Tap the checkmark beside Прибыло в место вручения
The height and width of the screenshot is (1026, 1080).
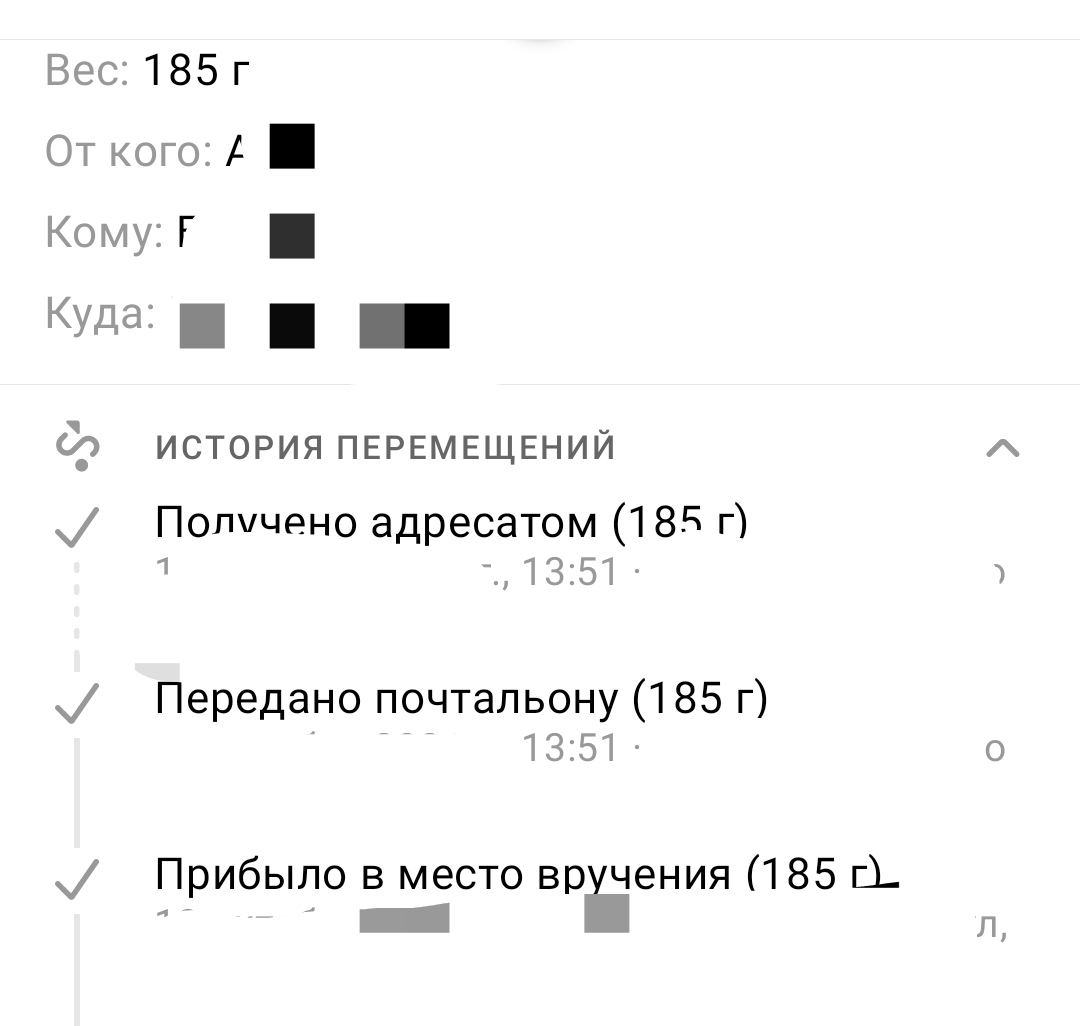coord(77,879)
